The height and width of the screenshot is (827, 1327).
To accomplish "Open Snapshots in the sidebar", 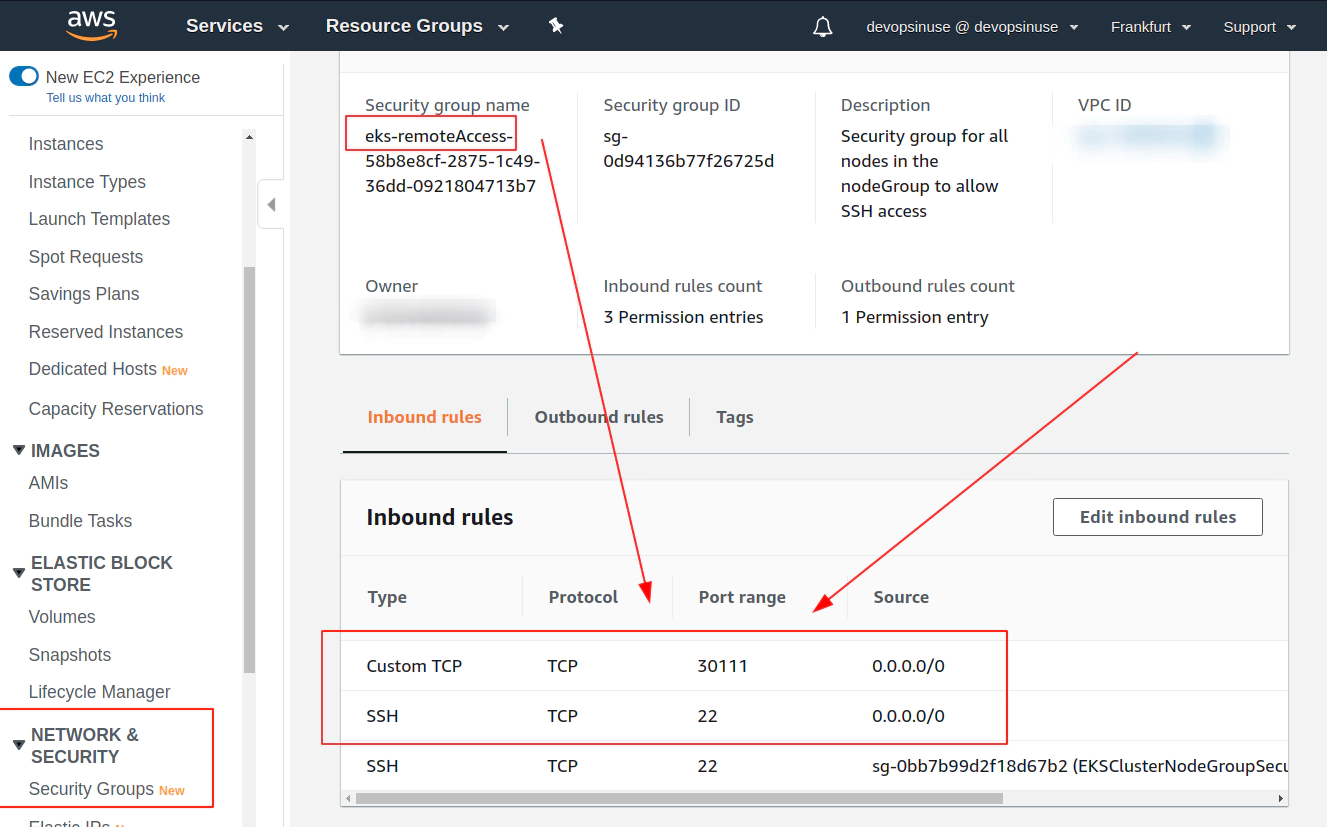I will 70,655.
